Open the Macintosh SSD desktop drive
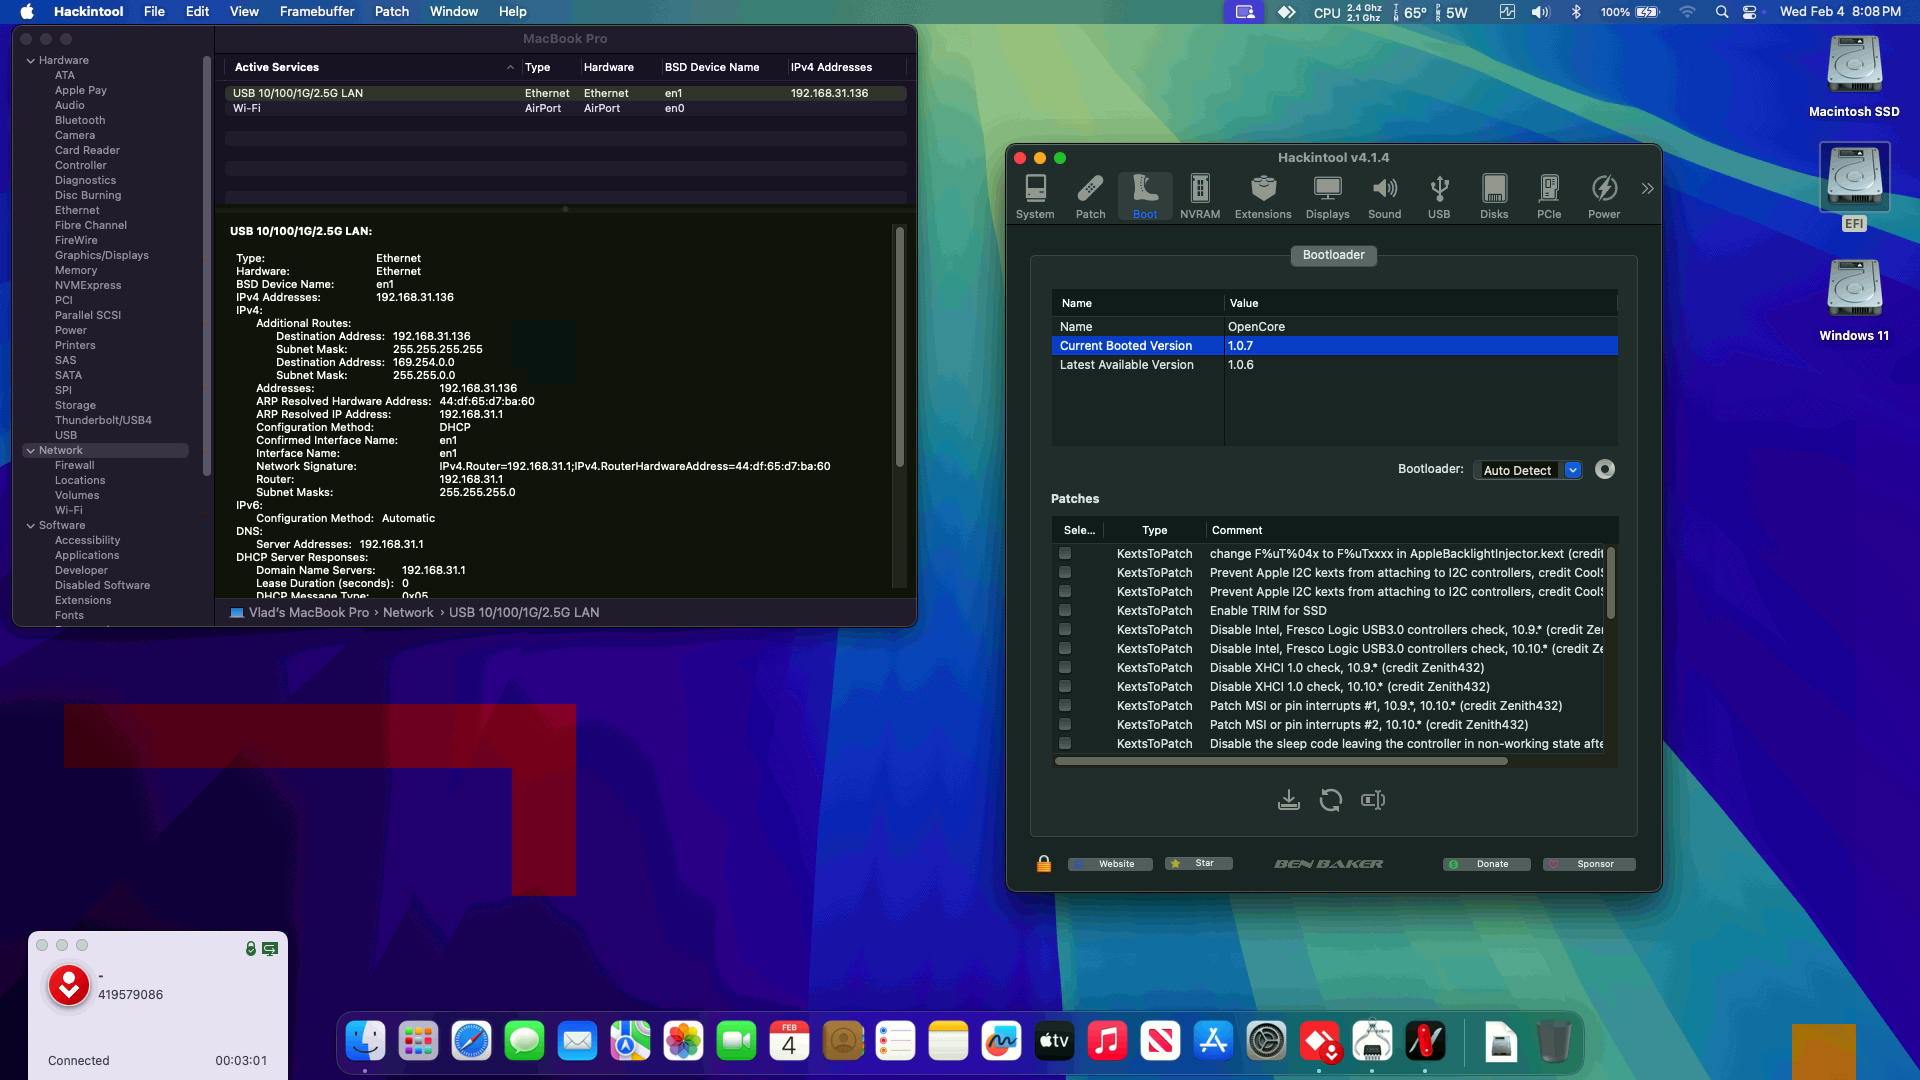The height and width of the screenshot is (1080, 1920). pos(1854,76)
